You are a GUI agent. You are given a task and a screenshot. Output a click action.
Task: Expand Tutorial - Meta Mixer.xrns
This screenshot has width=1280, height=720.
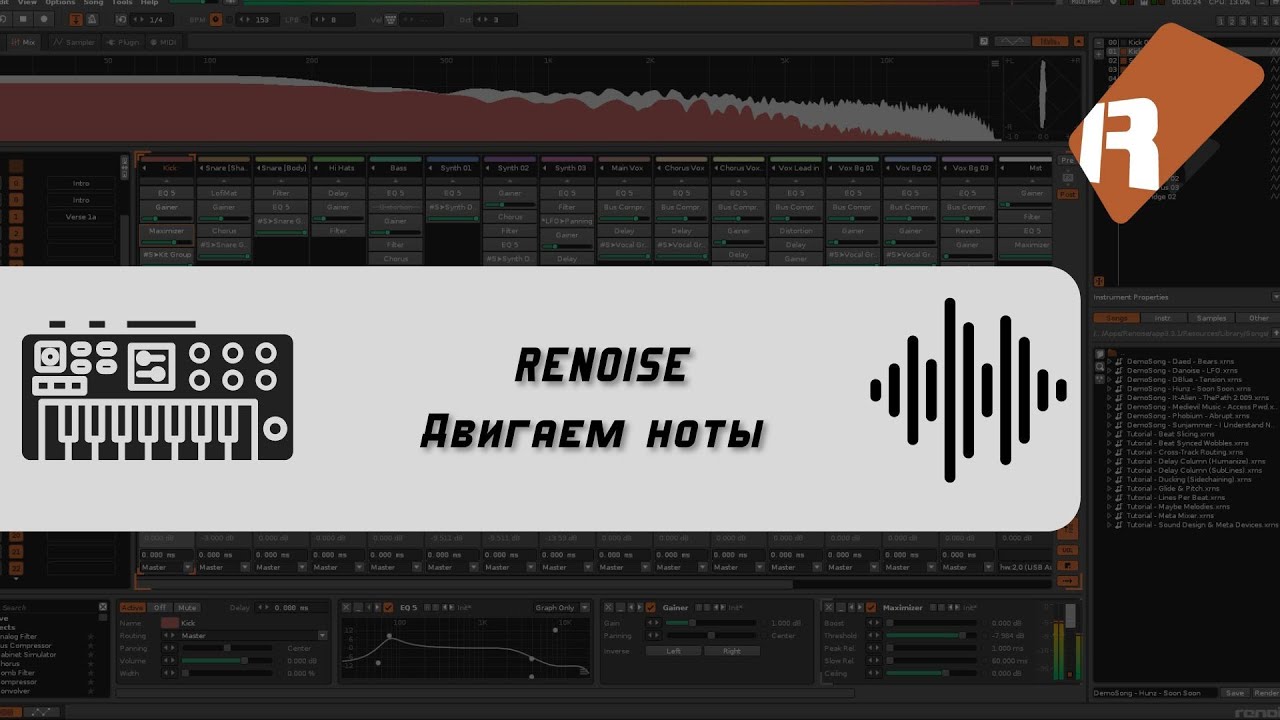click(1109, 515)
